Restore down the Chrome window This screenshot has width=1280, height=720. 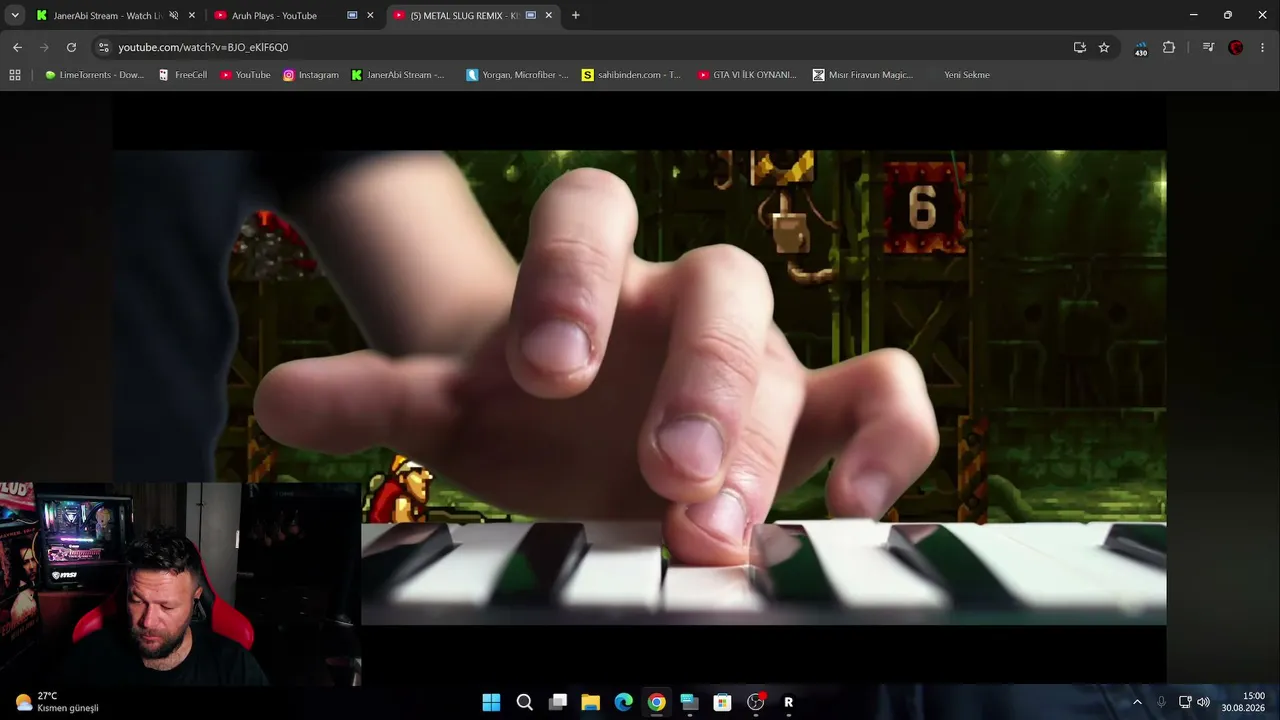point(1228,15)
